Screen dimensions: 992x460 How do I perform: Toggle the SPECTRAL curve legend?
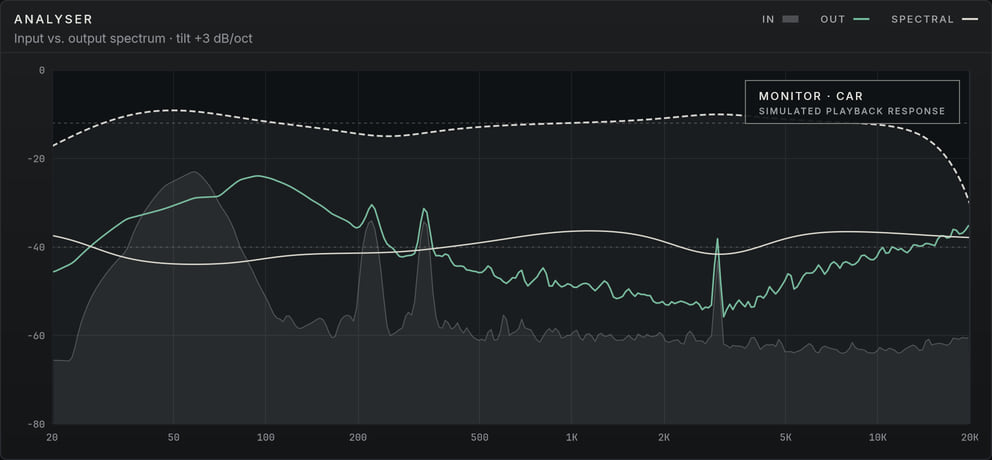tap(934, 19)
